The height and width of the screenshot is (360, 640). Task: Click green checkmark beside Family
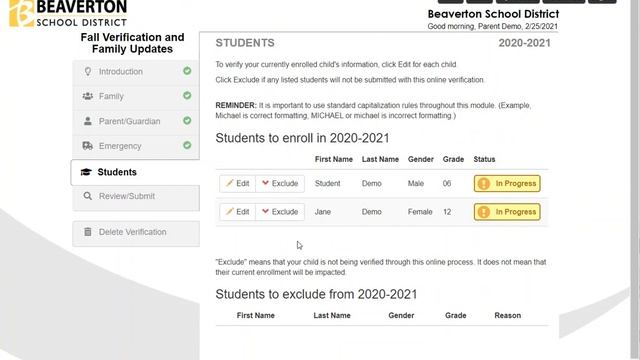pyautogui.click(x=187, y=96)
